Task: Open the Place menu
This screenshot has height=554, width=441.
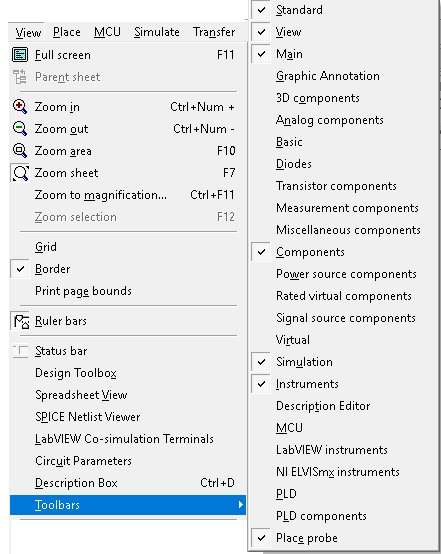Action: 66,32
